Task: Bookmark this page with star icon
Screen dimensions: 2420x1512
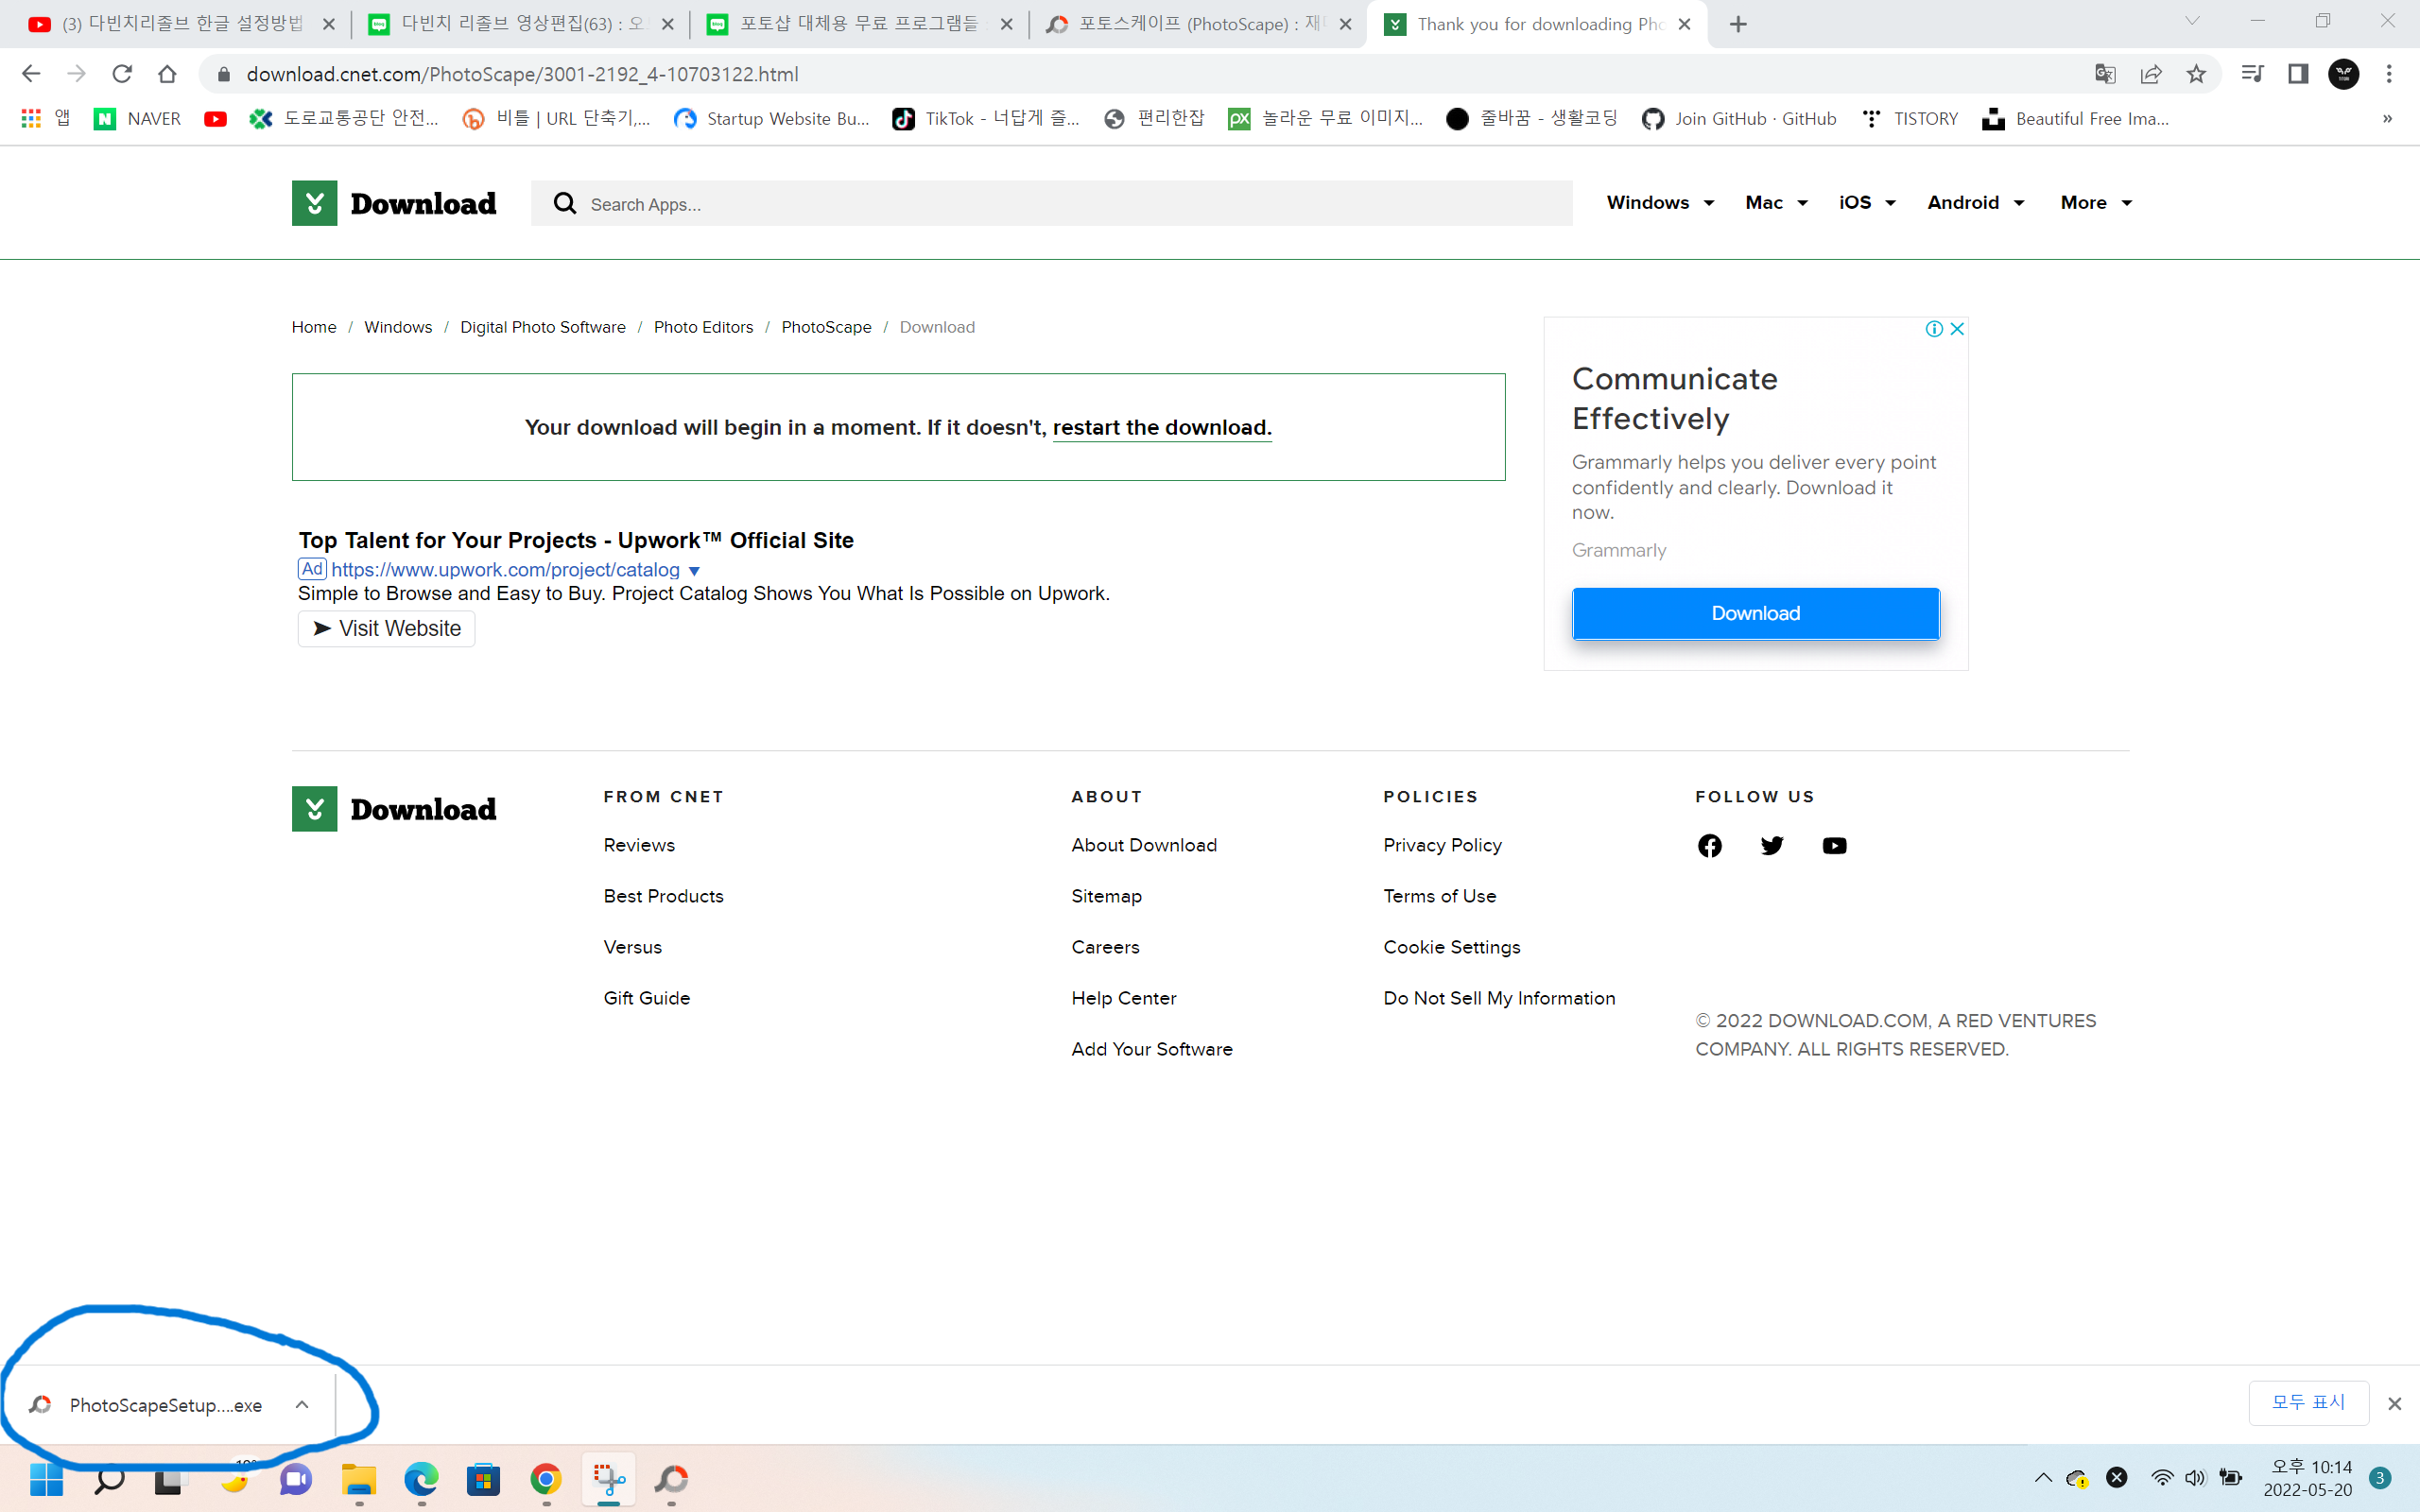Action: 2196,74
